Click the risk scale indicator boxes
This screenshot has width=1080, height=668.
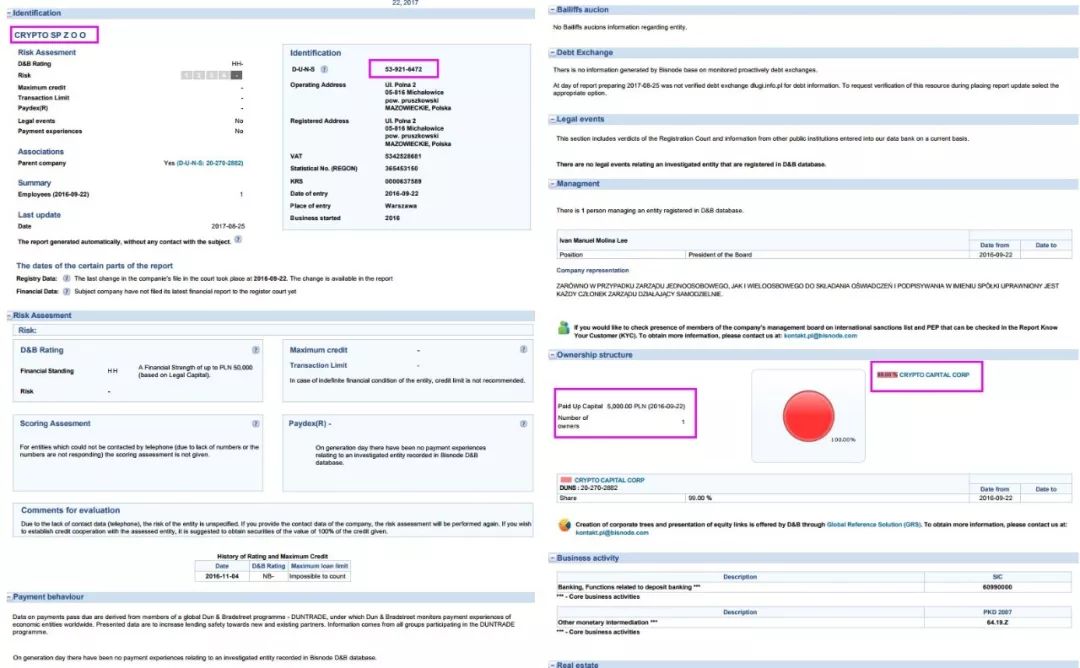[x=211, y=75]
